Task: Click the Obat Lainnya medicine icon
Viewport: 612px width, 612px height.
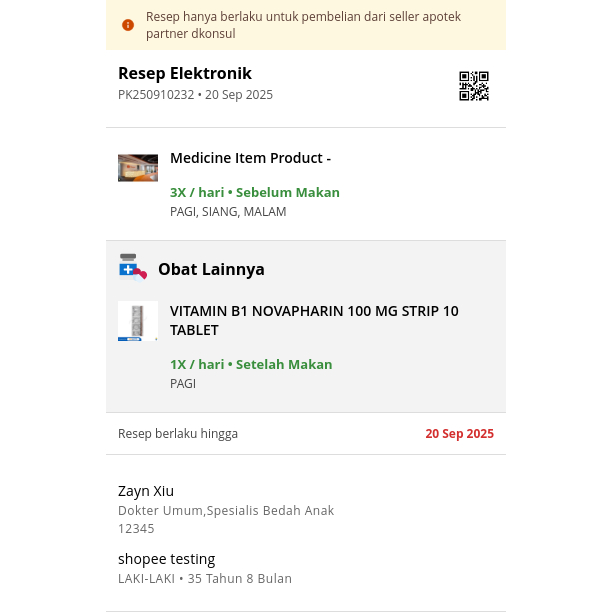Action: click(132, 267)
